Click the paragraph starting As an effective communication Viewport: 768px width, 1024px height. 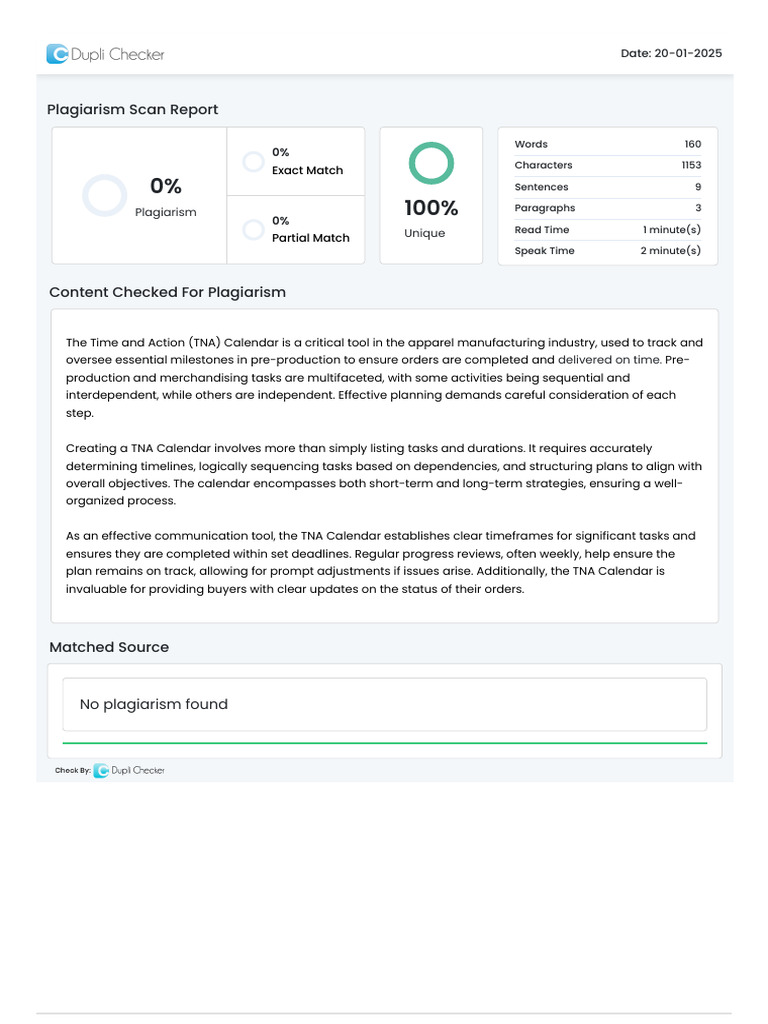tap(381, 562)
